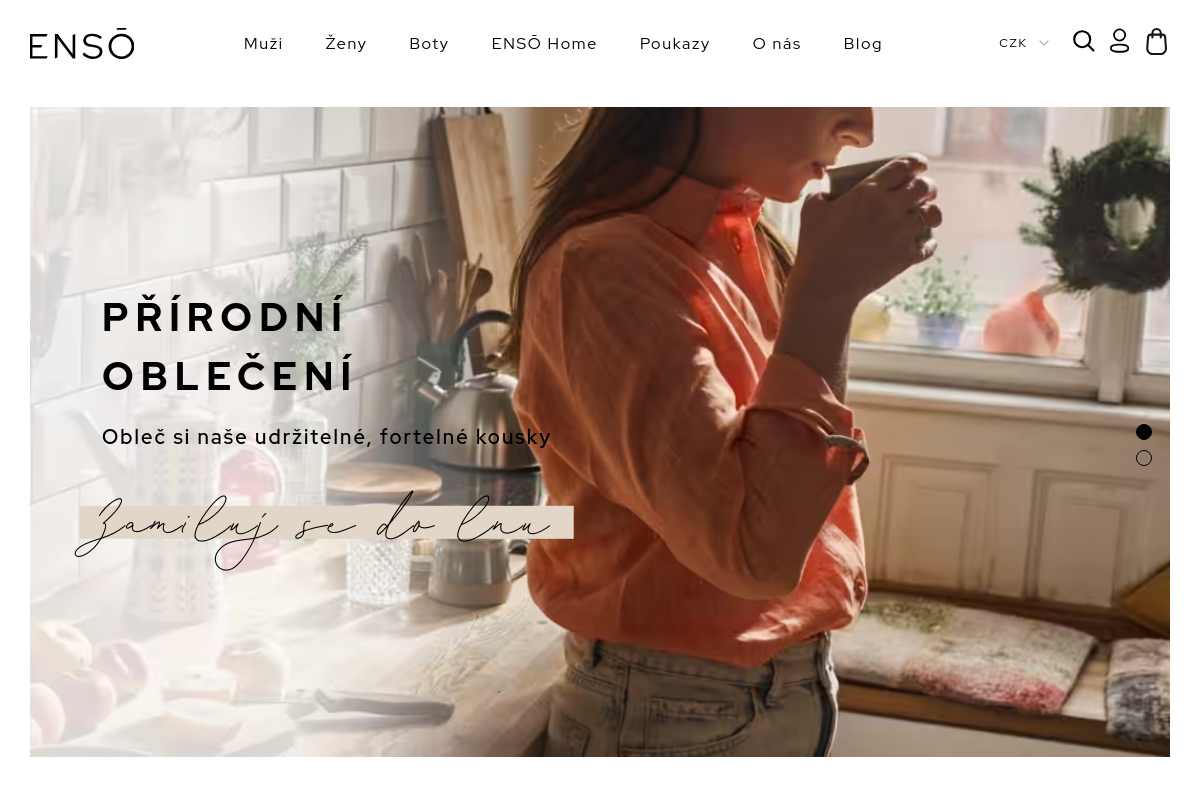Open ENSŌ Home category
This screenshot has height=800, width=1200.
(544, 44)
